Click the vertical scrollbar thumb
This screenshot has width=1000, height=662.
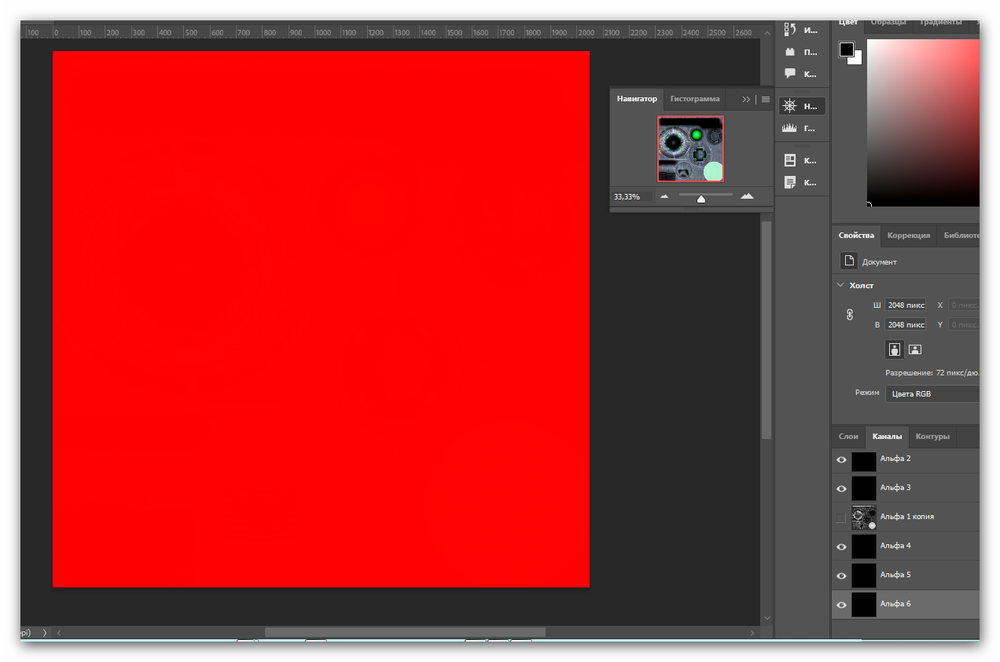tap(767, 330)
